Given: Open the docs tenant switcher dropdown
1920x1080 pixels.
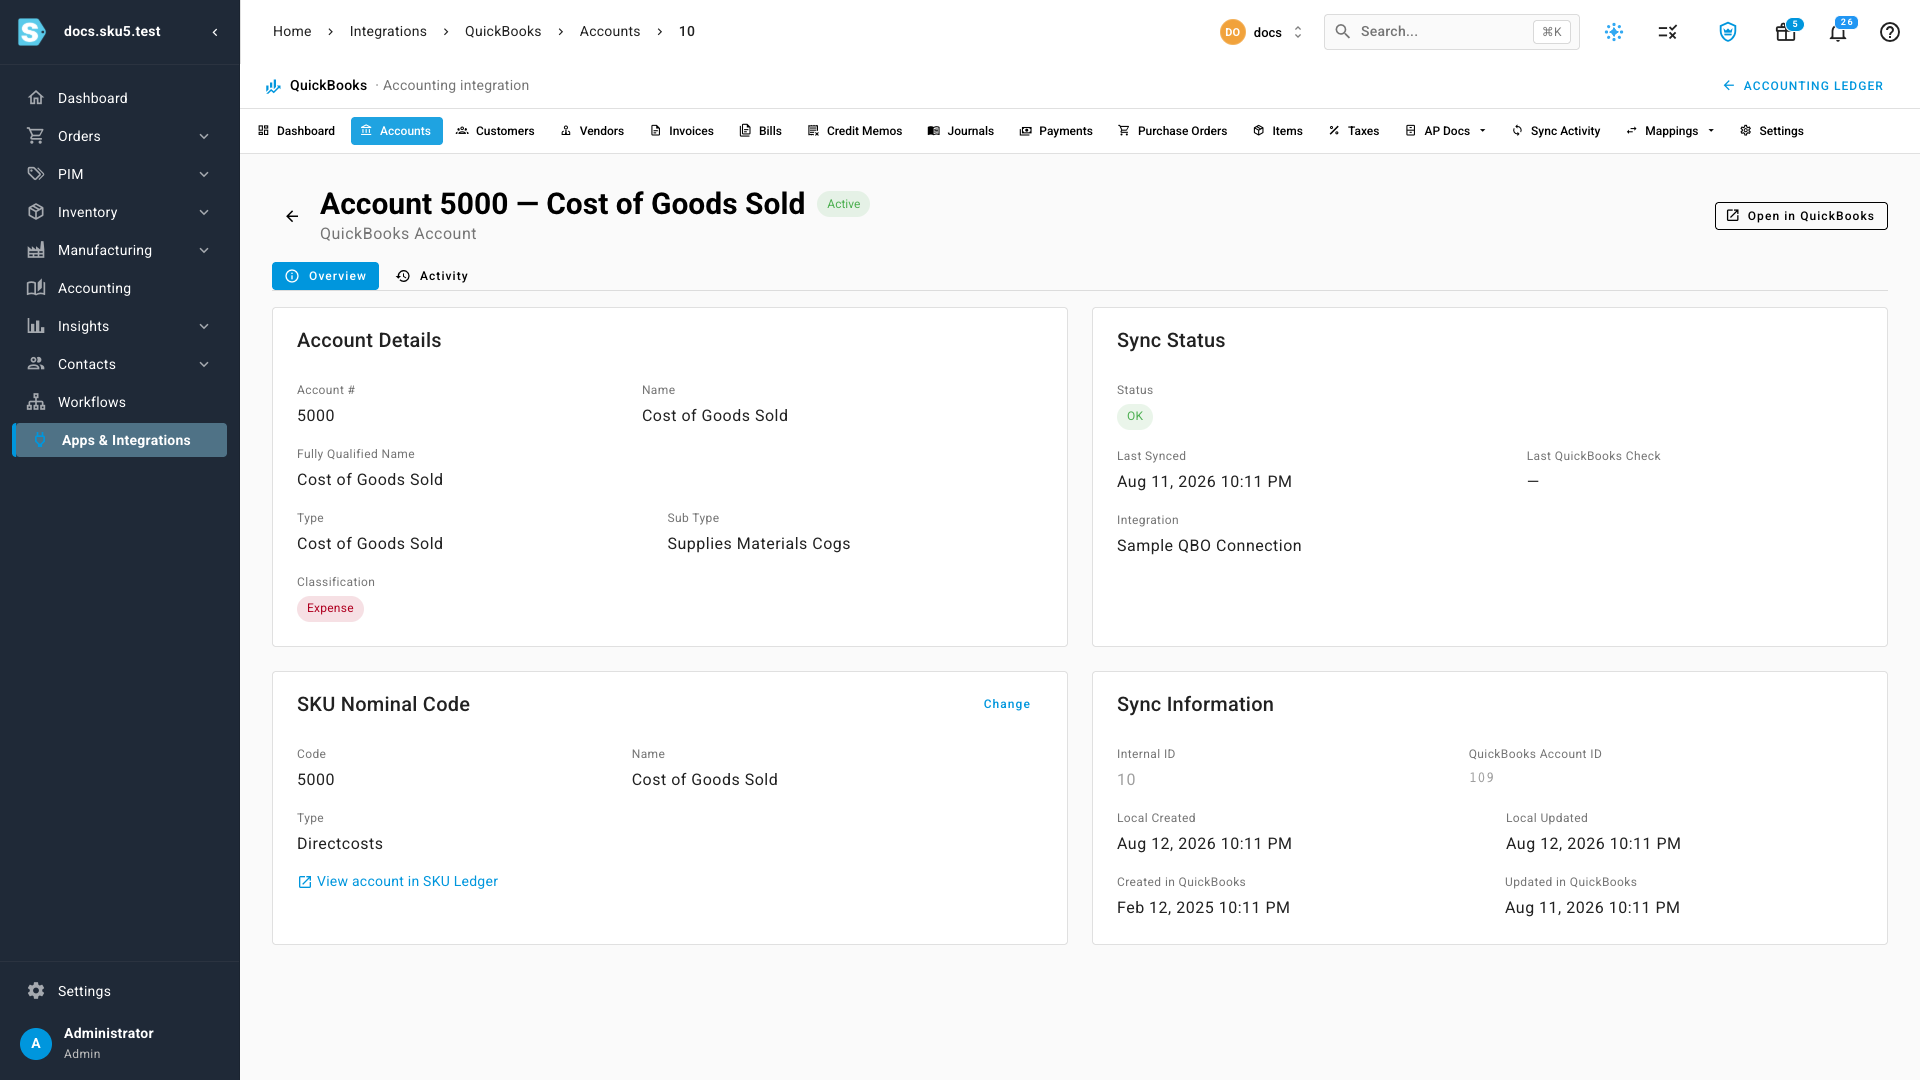Looking at the screenshot, I should (1263, 32).
